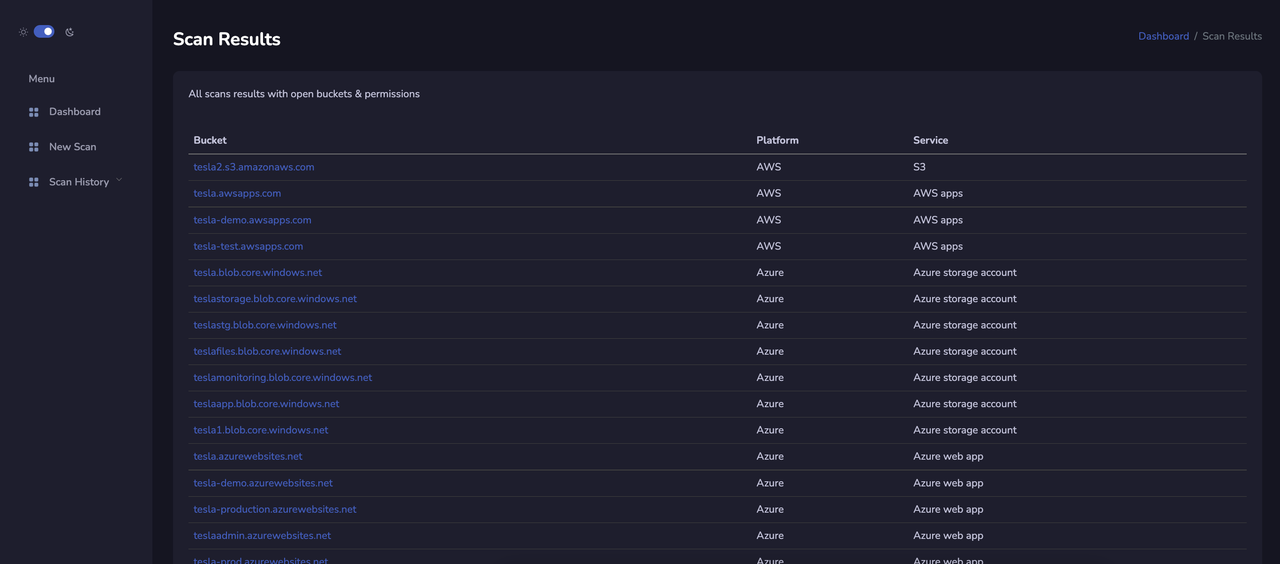Click Azure storage account cell for teslastorage row
Image resolution: width=1280 pixels, height=564 pixels.
point(965,299)
